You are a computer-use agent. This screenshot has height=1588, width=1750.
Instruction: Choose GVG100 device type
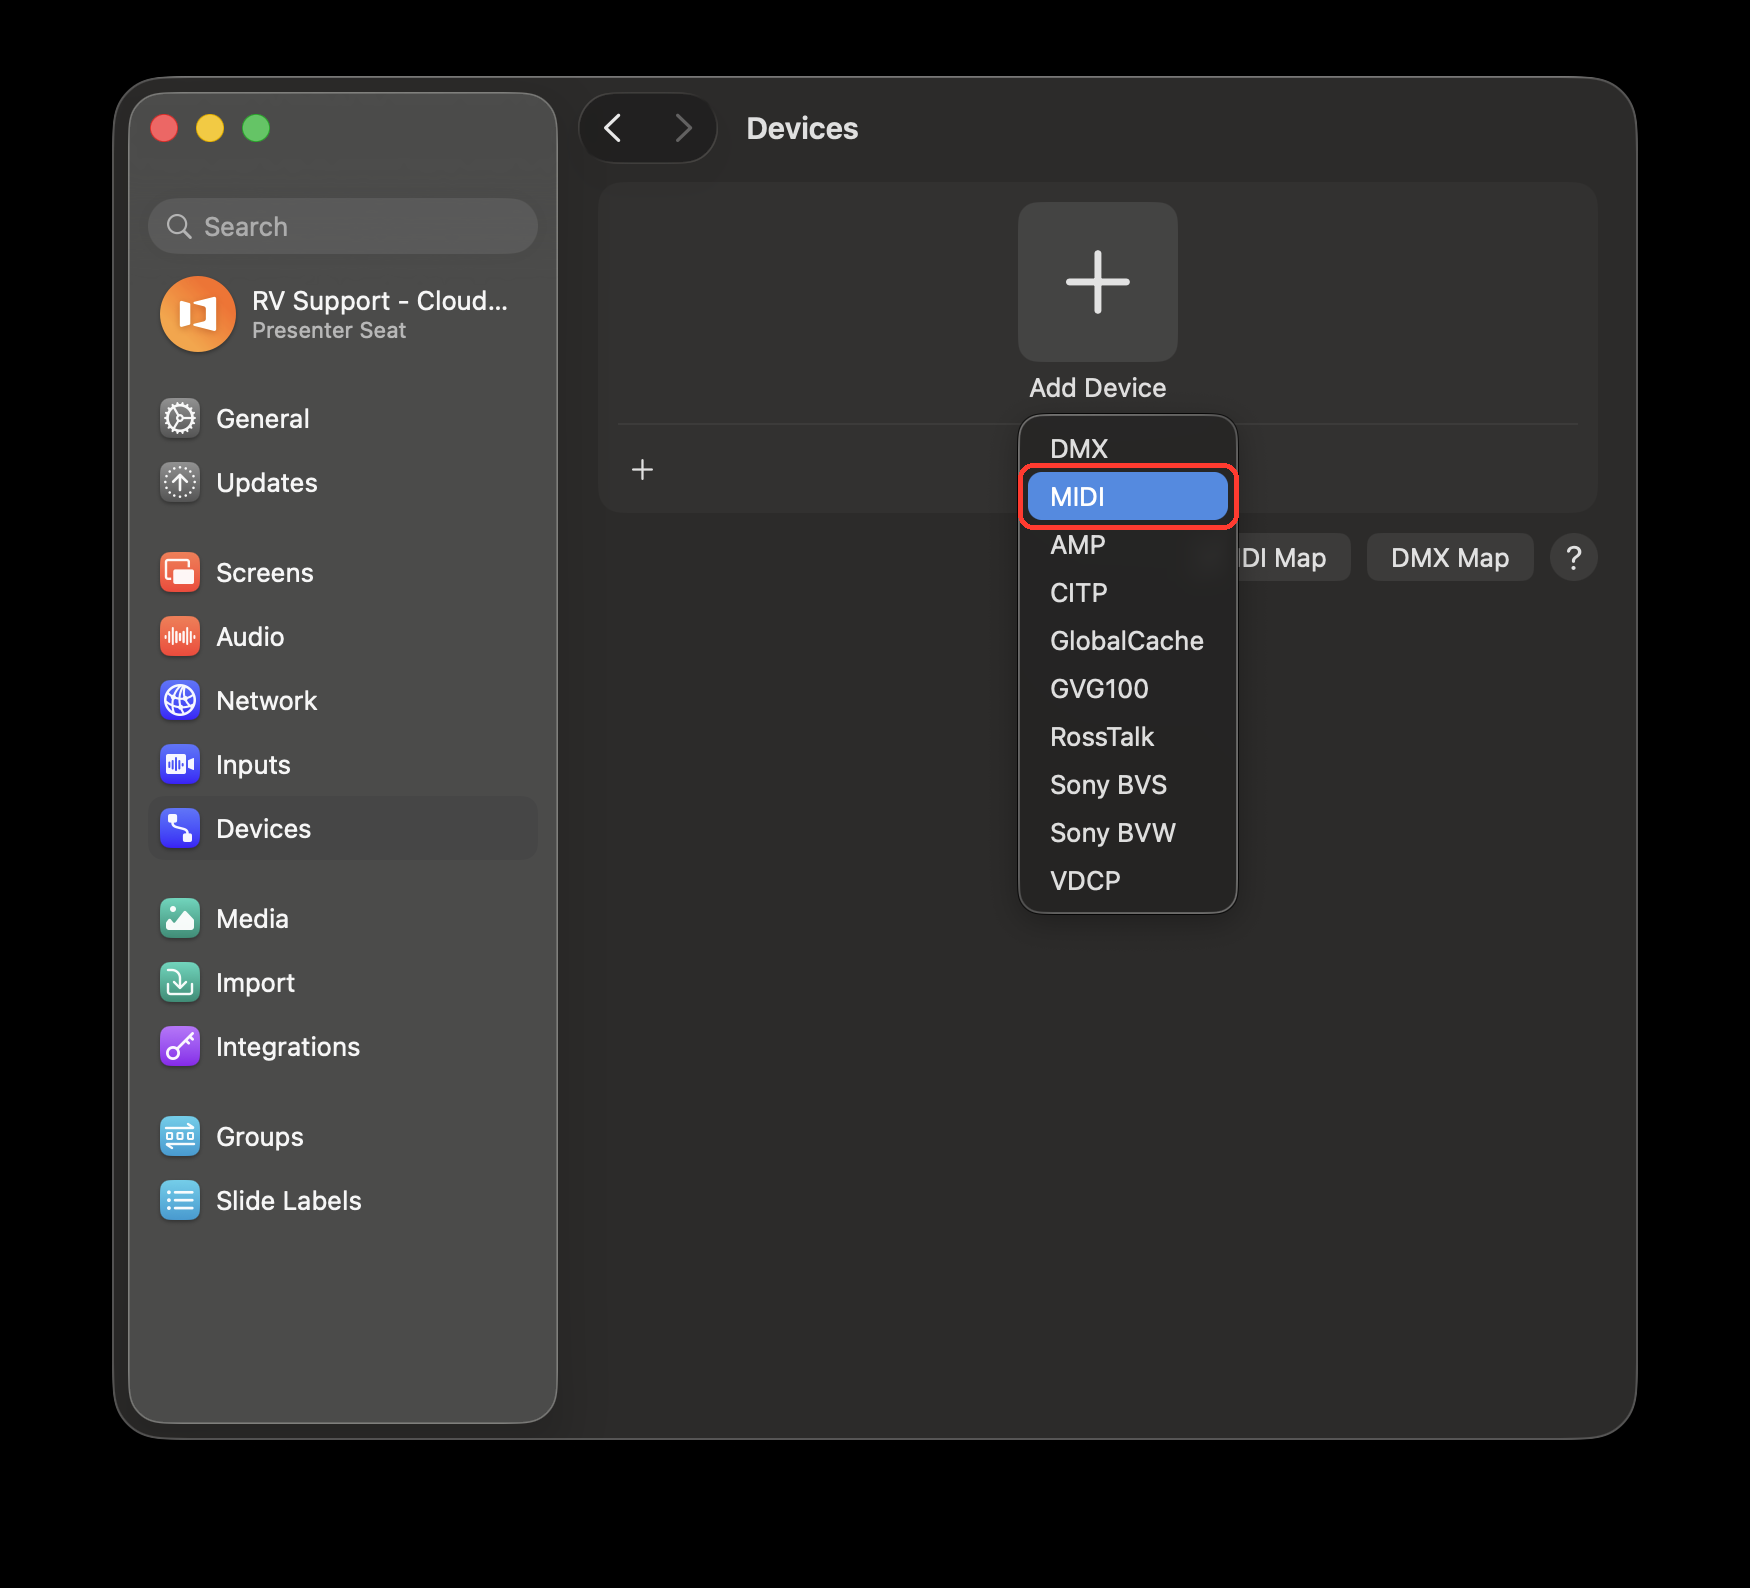point(1128,688)
